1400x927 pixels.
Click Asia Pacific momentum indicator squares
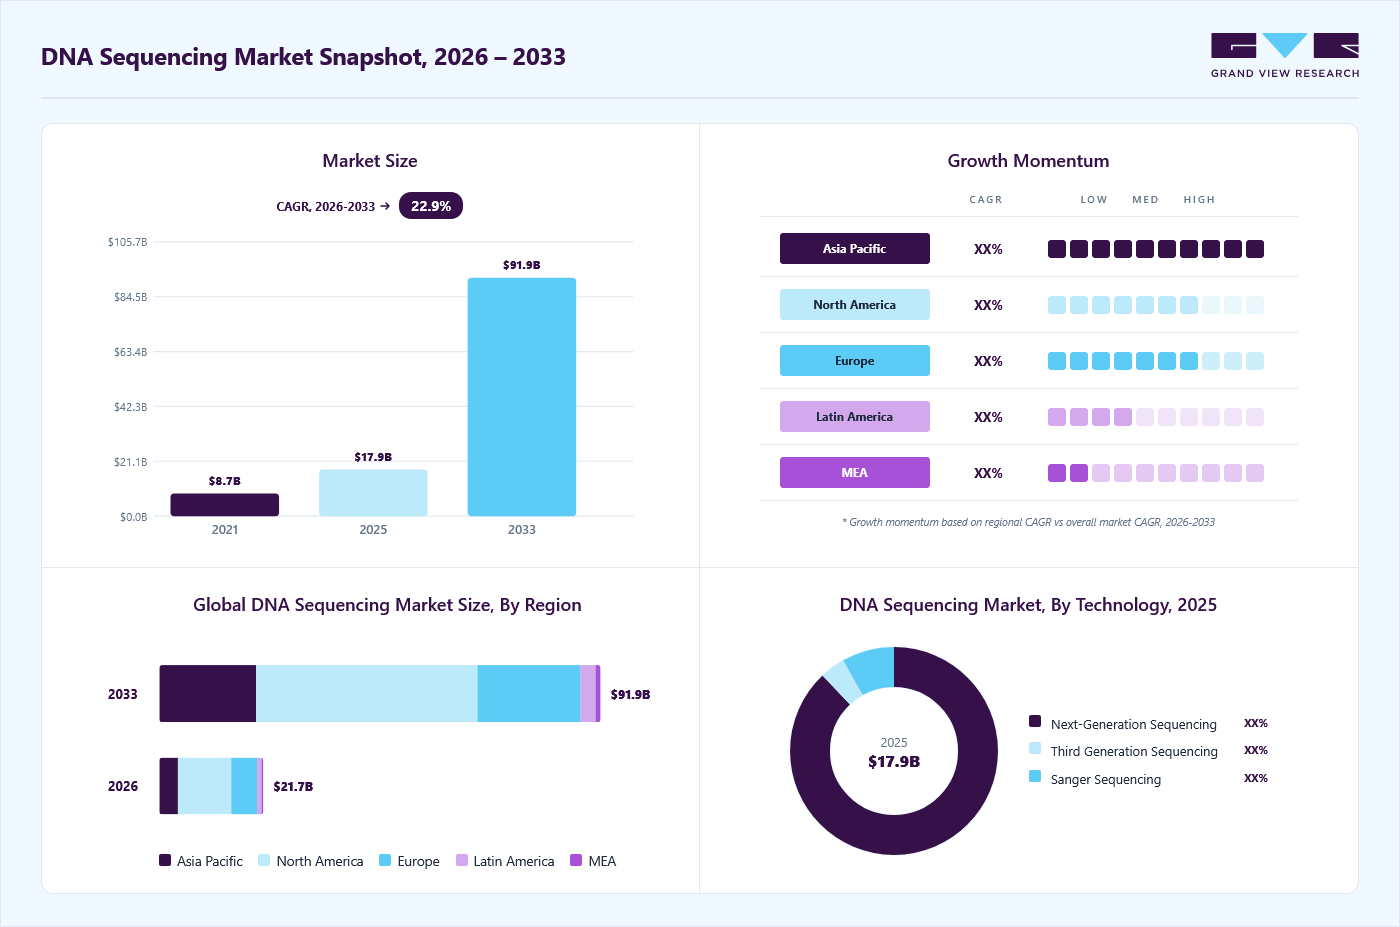(x=1156, y=249)
